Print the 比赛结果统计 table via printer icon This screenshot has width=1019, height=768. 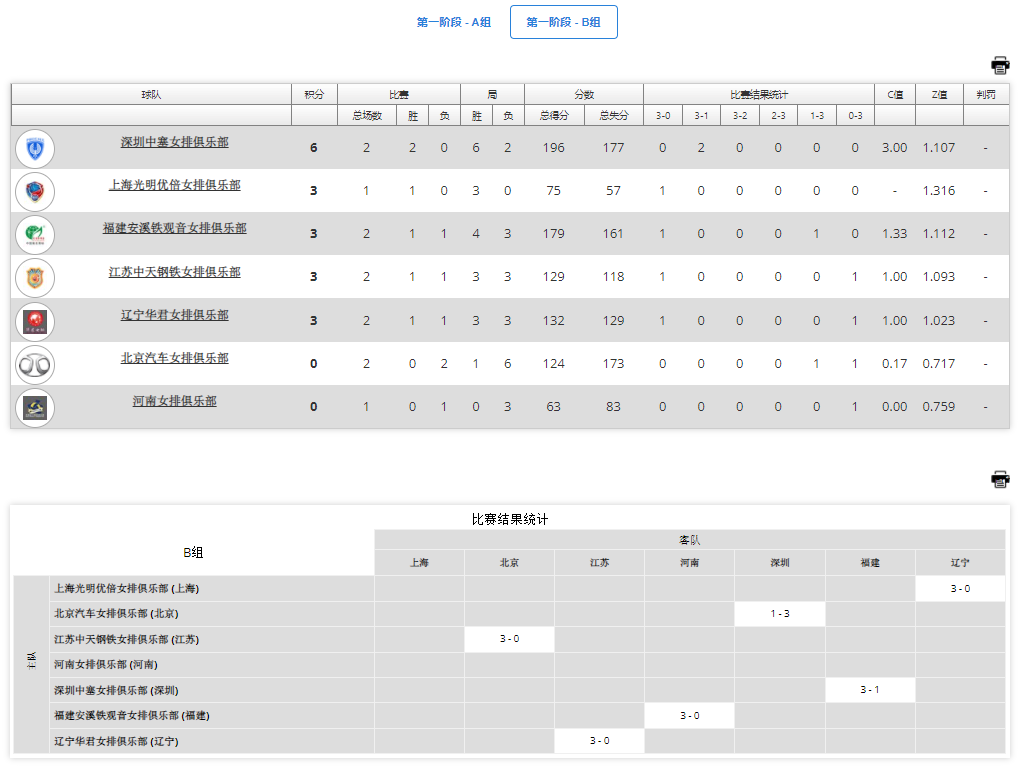click(x=1000, y=479)
